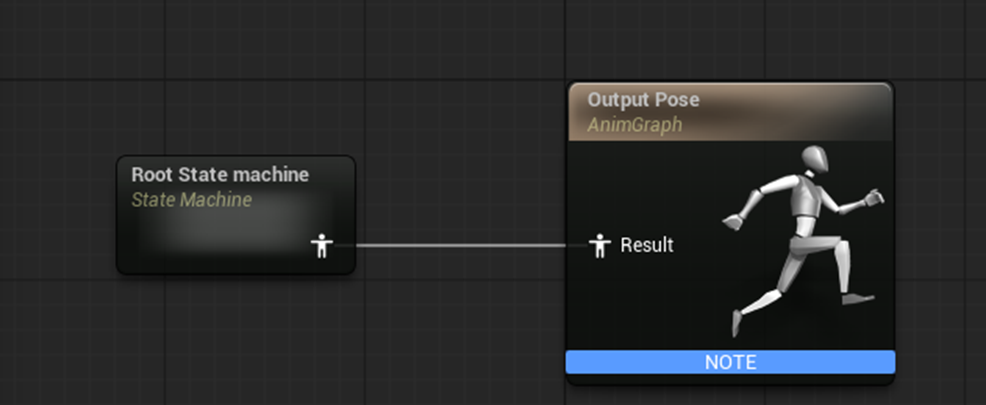Image resolution: width=986 pixels, height=405 pixels.
Task: Click the Root State machine output pose pin
Action: pyautogui.click(x=321, y=245)
